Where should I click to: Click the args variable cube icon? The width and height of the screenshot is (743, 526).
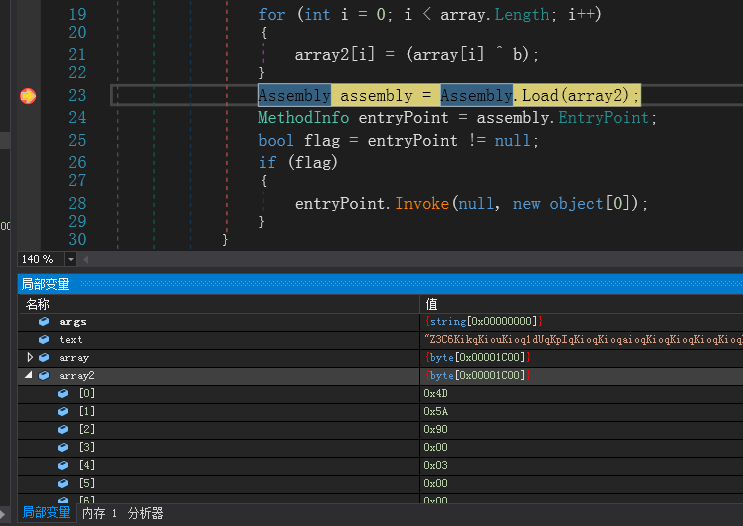[44, 322]
